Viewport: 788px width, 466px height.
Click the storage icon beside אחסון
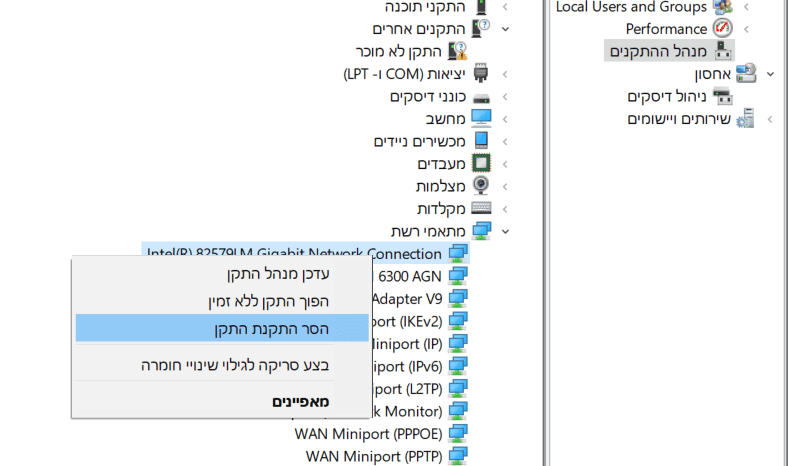click(x=746, y=73)
